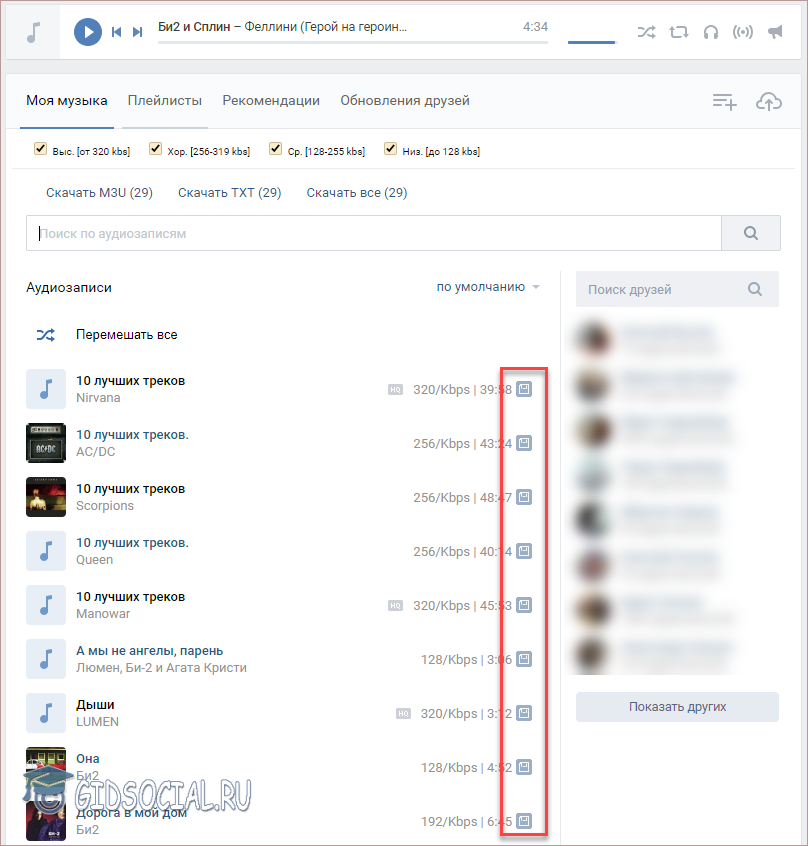The width and height of the screenshot is (808, 846).
Task: Download Nirvana track via save icon
Action: click(524, 389)
